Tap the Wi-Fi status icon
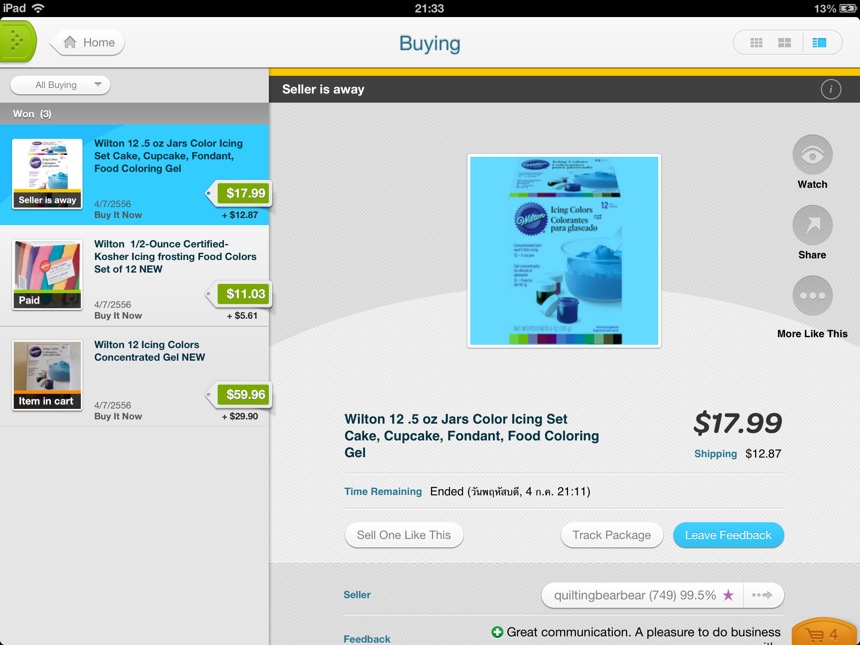 pyautogui.click(x=38, y=8)
